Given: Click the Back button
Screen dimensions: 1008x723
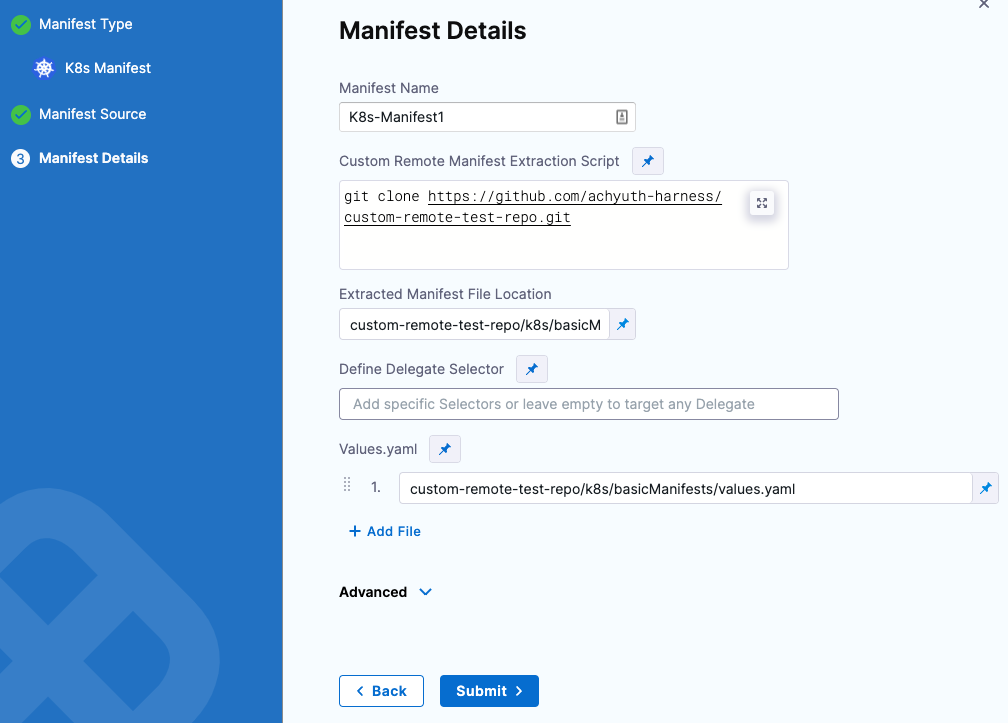Looking at the screenshot, I should pos(381,691).
